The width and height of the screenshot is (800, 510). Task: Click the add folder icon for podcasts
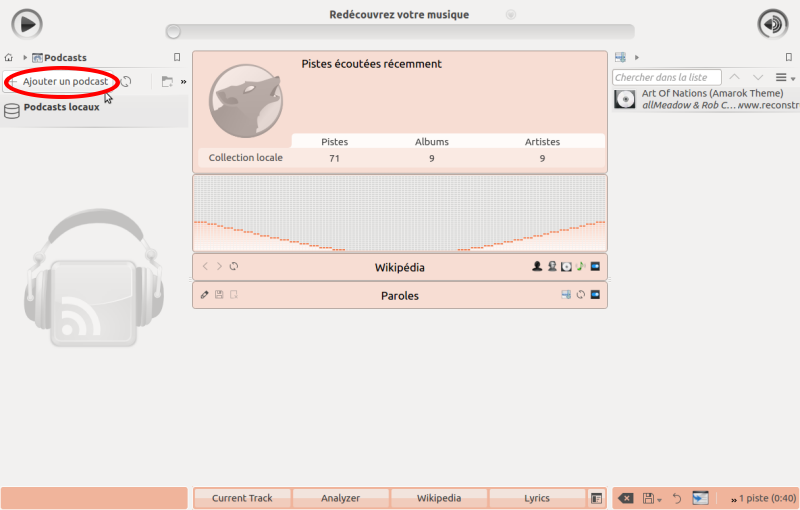pyautogui.click(x=167, y=82)
